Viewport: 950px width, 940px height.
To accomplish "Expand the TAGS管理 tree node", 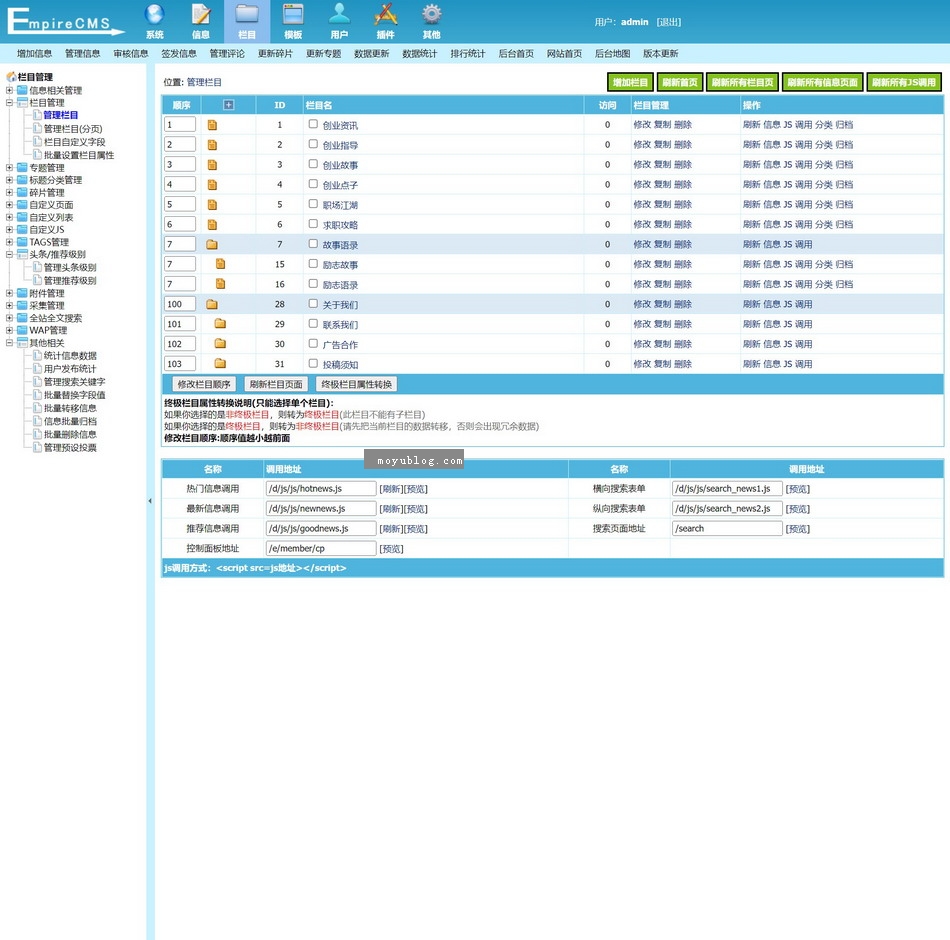I will (9, 242).
